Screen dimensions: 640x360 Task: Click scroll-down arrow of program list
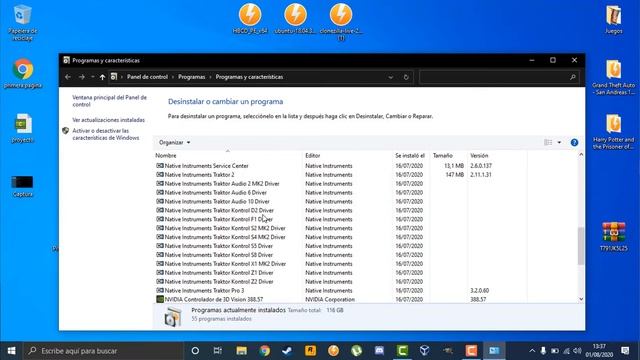[x=581, y=299]
